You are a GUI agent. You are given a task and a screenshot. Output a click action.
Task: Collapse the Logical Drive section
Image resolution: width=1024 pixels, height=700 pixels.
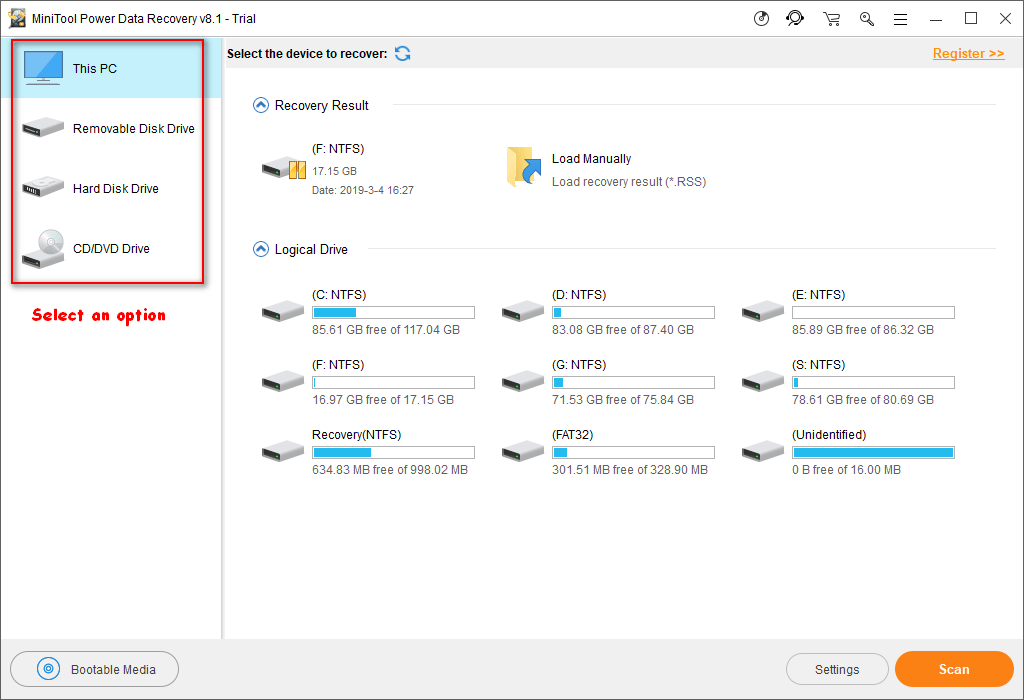pos(260,249)
